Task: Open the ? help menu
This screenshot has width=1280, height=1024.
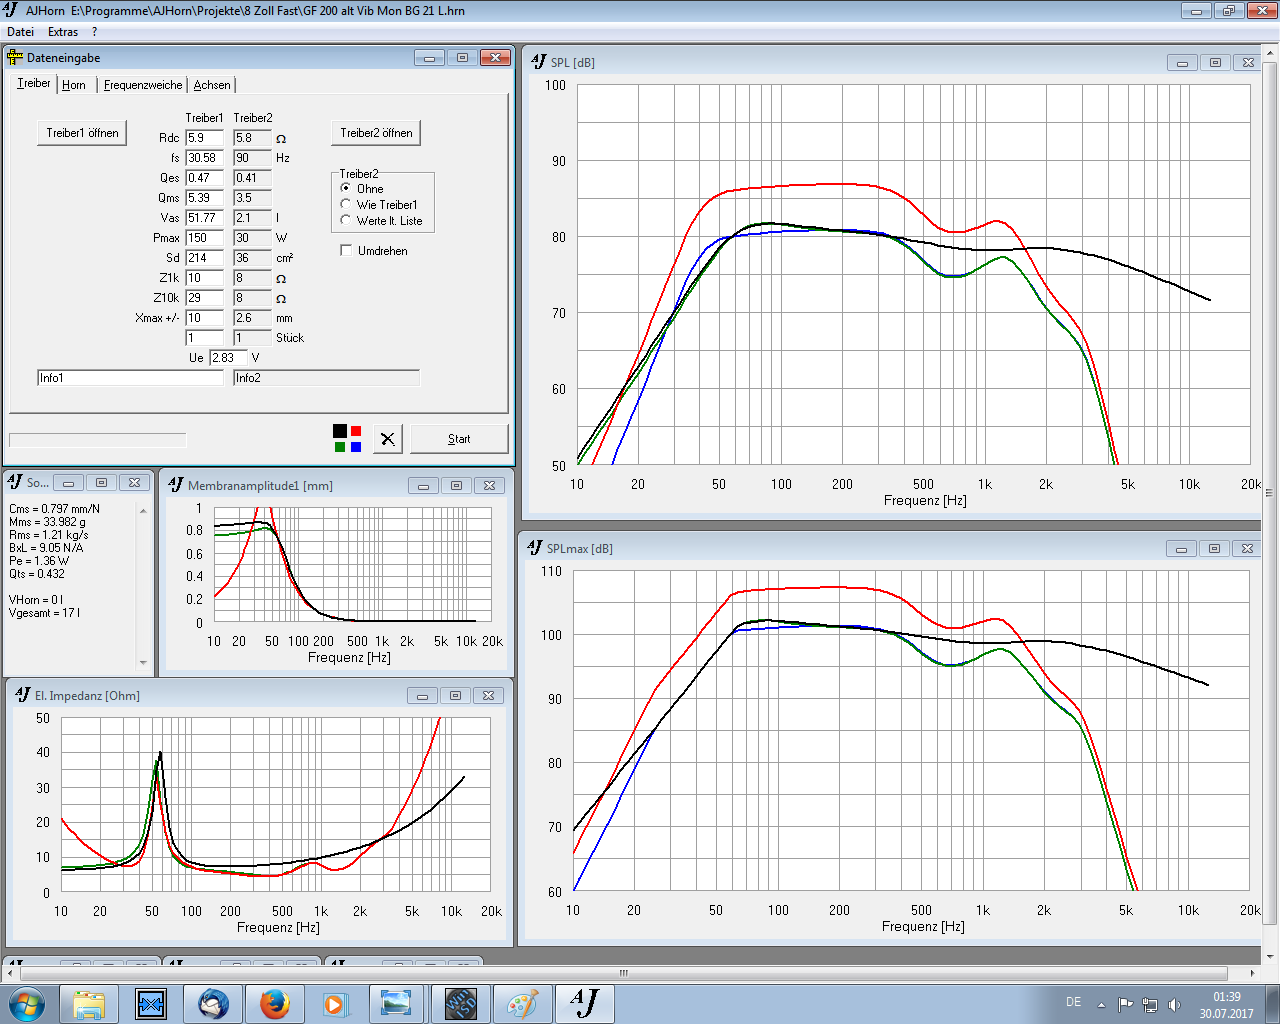Action: click(94, 32)
